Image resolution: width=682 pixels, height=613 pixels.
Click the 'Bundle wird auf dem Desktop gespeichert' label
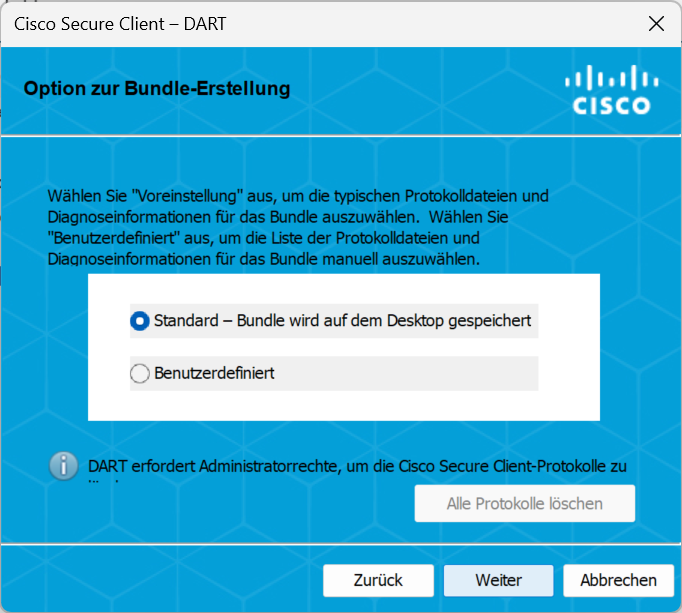coord(342,321)
